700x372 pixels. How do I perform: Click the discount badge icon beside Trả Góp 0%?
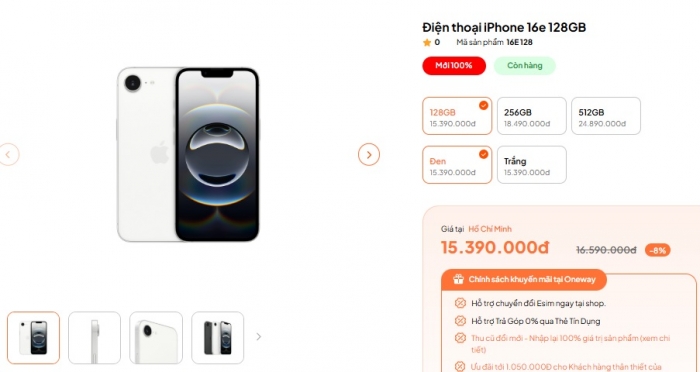click(460, 321)
